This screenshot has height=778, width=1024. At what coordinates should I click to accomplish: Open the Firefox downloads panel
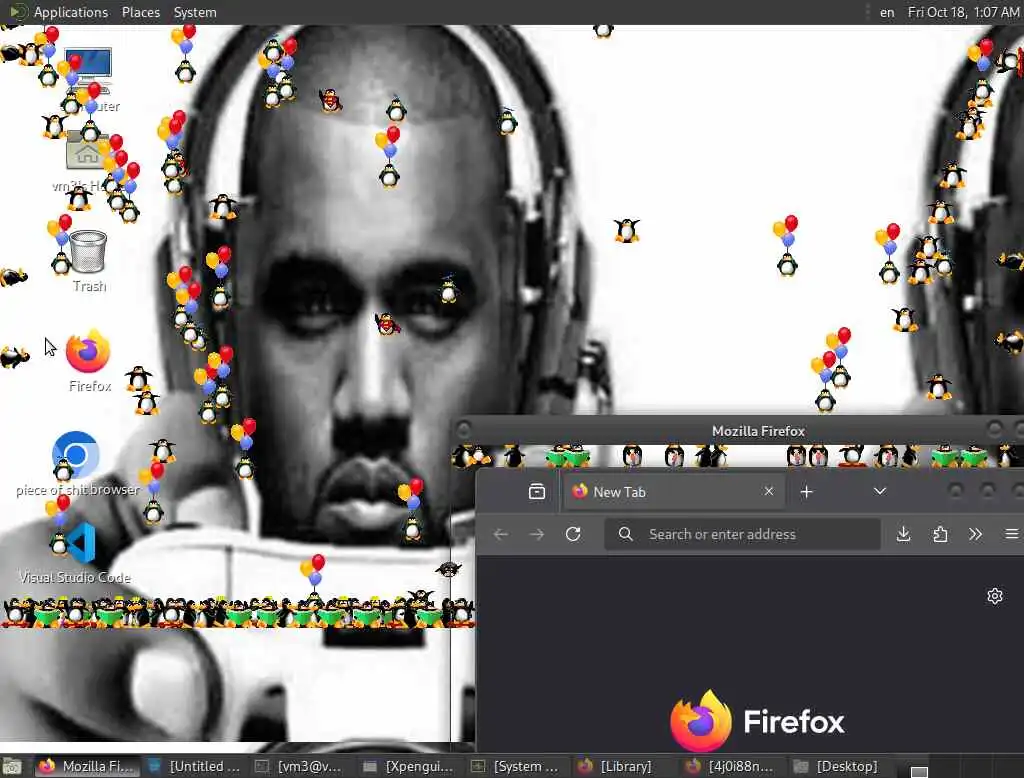click(x=903, y=534)
